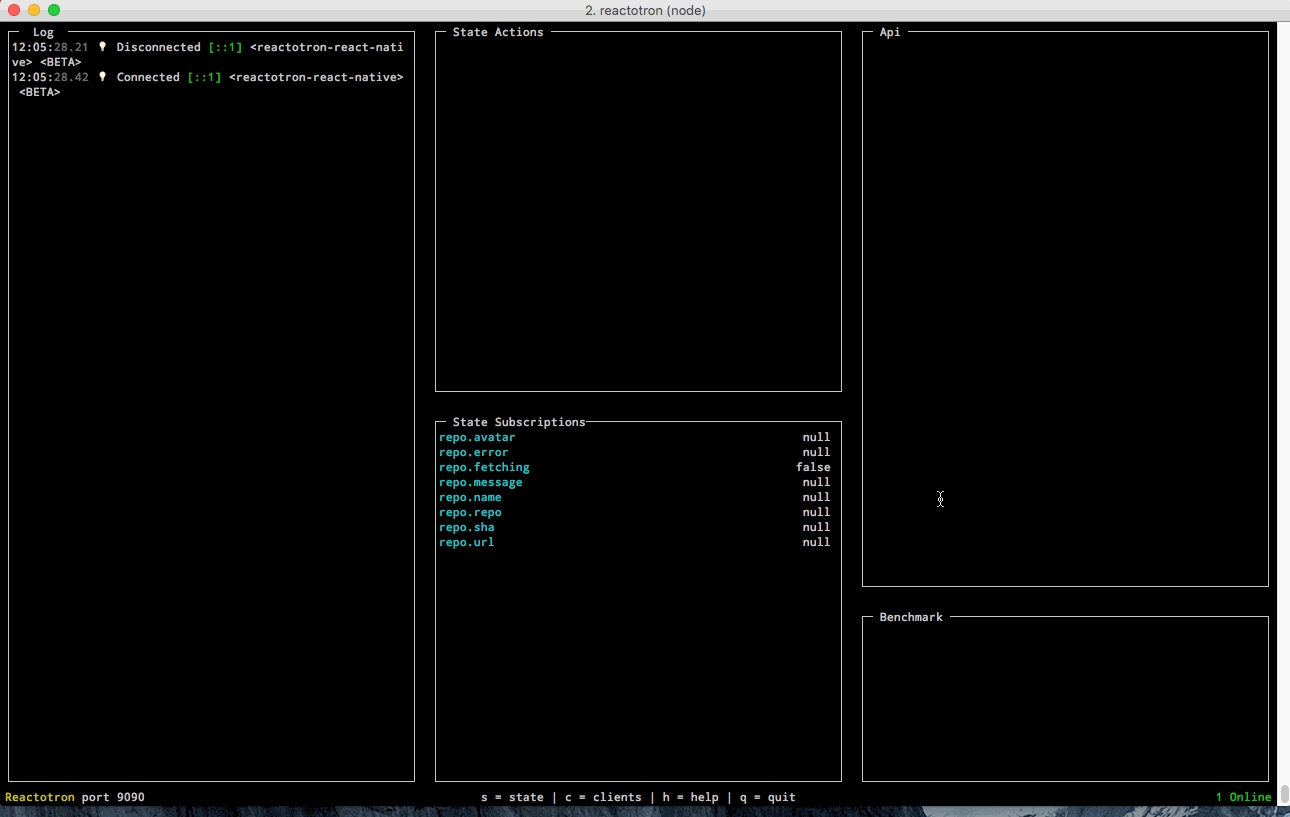Image resolution: width=1290 pixels, height=817 pixels.
Task: Focus the Api panel header
Action: point(889,32)
